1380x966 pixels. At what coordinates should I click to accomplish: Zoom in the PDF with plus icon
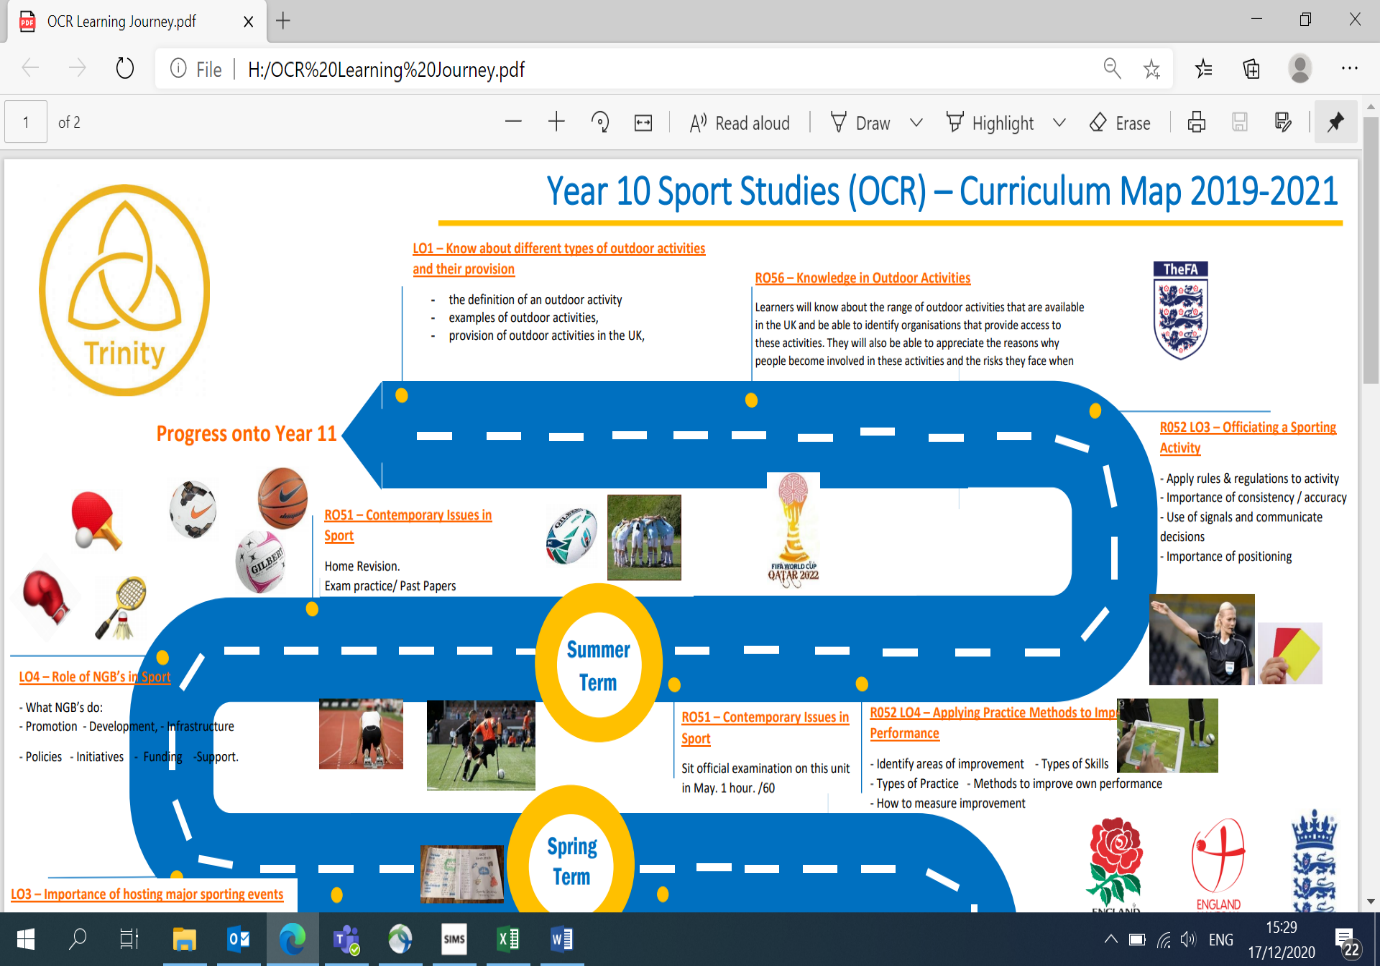tap(557, 122)
